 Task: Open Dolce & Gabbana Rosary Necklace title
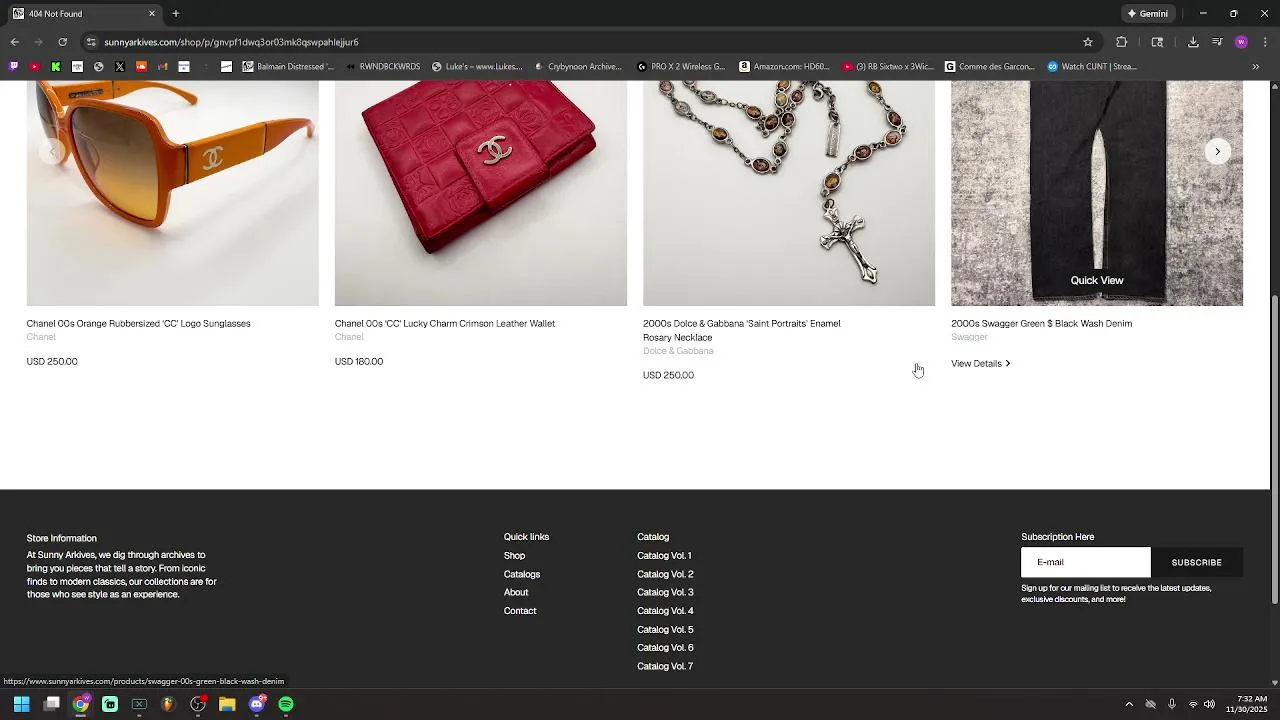pyautogui.click(x=742, y=330)
